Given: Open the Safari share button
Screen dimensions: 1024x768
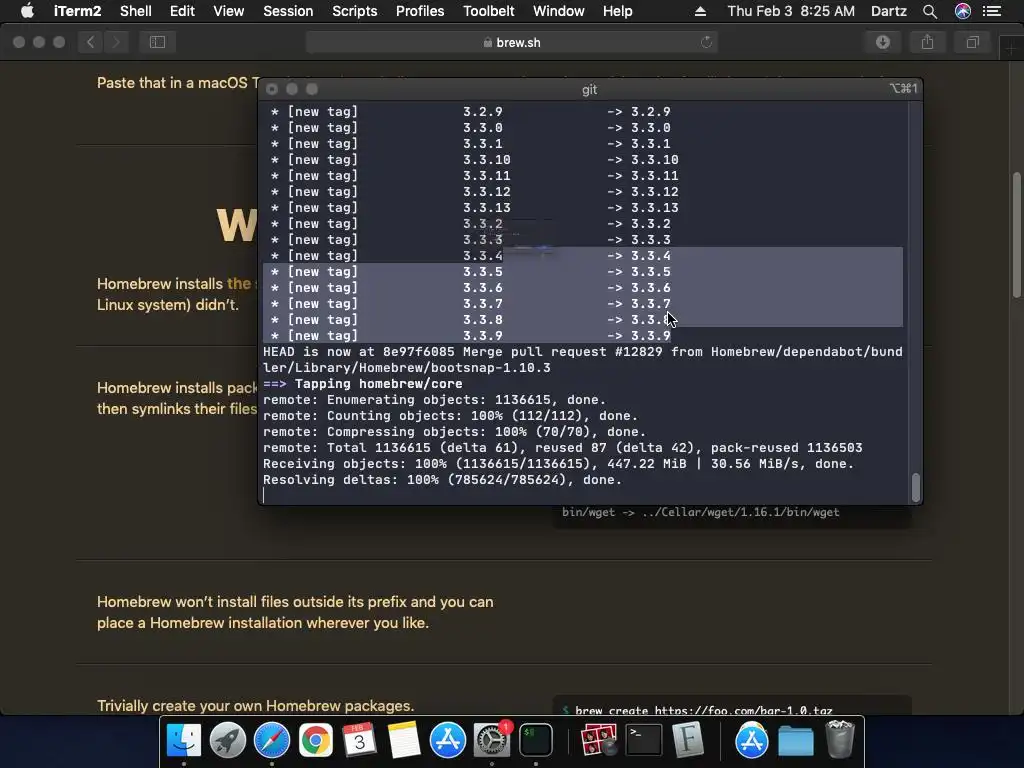Looking at the screenshot, I should (x=927, y=42).
